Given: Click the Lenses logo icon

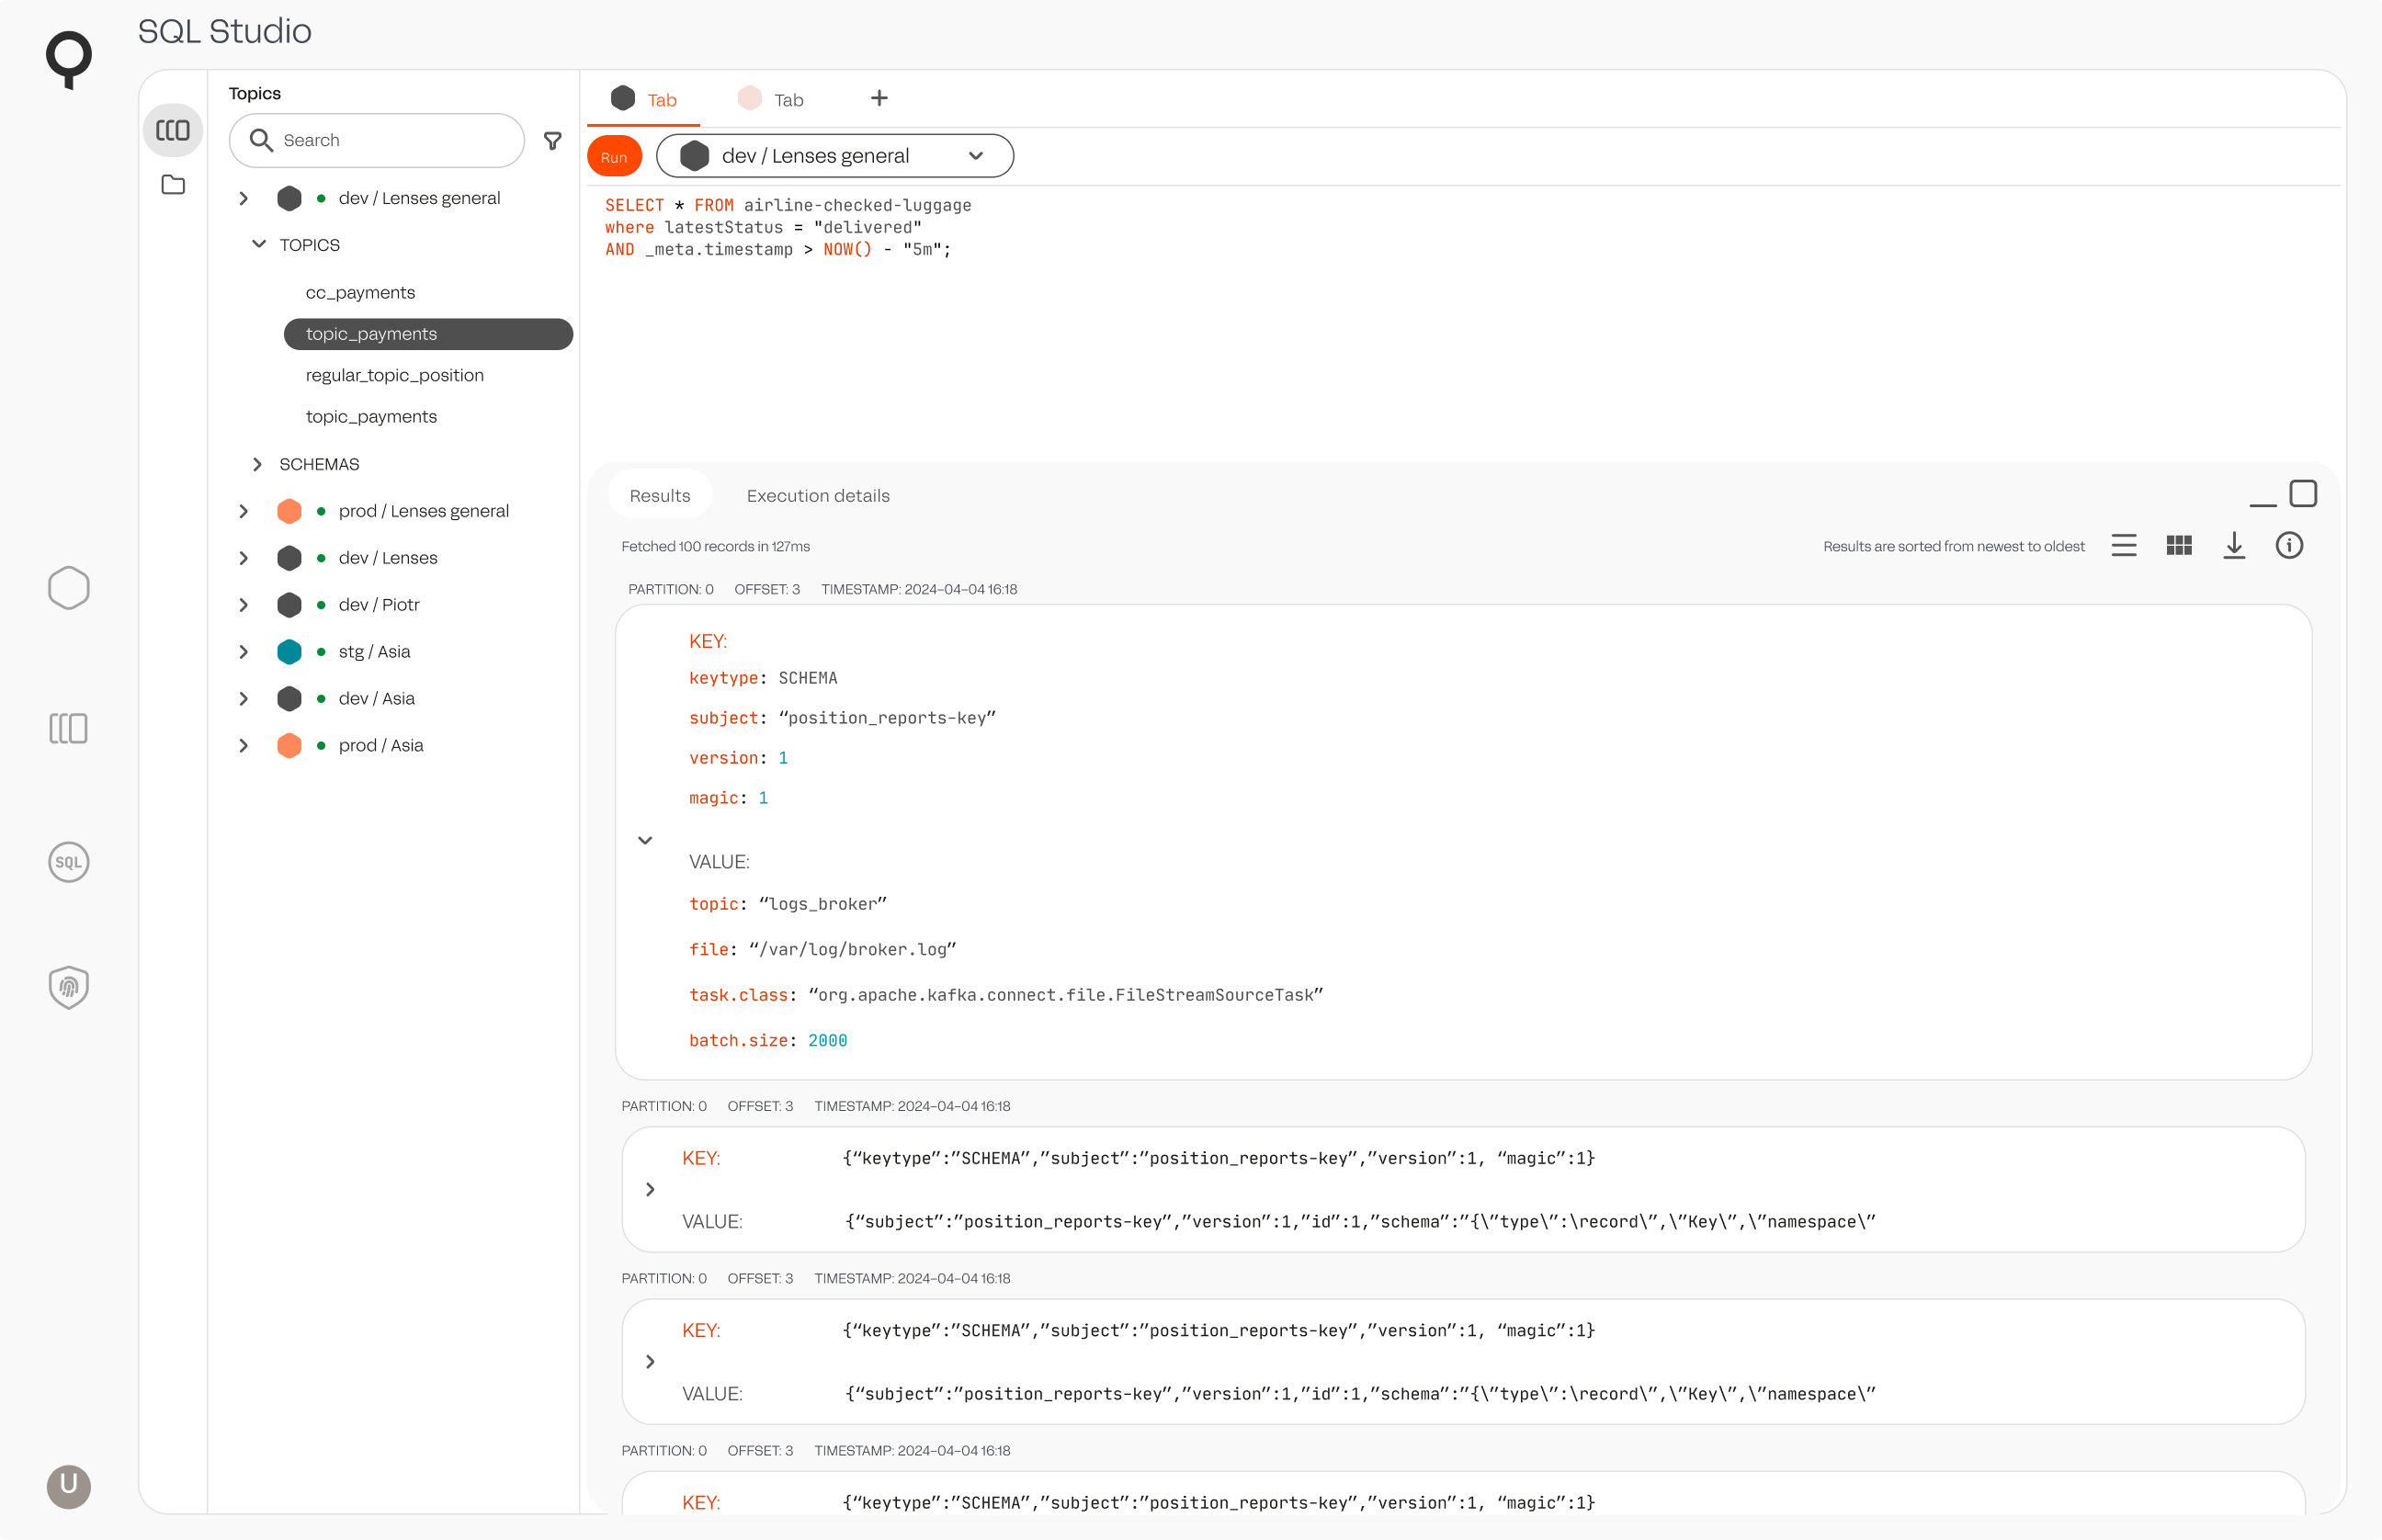Looking at the screenshot, I should click(68, 59).
